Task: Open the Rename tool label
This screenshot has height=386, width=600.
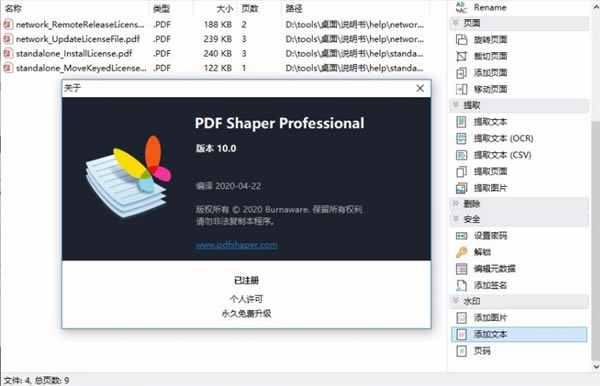Action: (x=490, y=7)
